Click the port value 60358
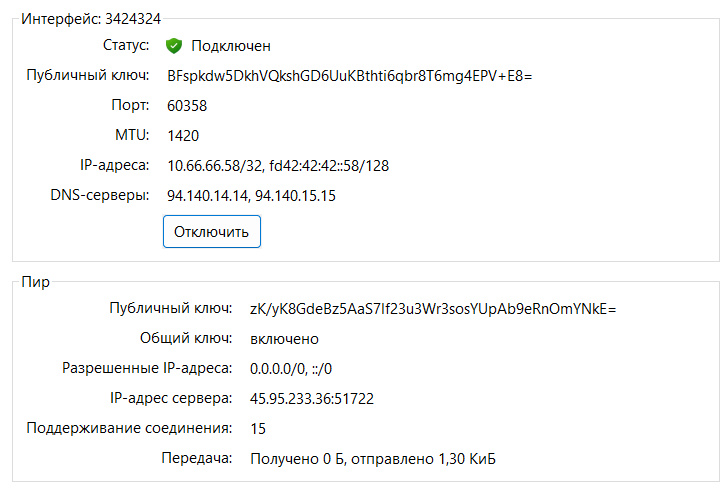The height and width of the screenshot is (491, 724). click(x=187, y=106)
